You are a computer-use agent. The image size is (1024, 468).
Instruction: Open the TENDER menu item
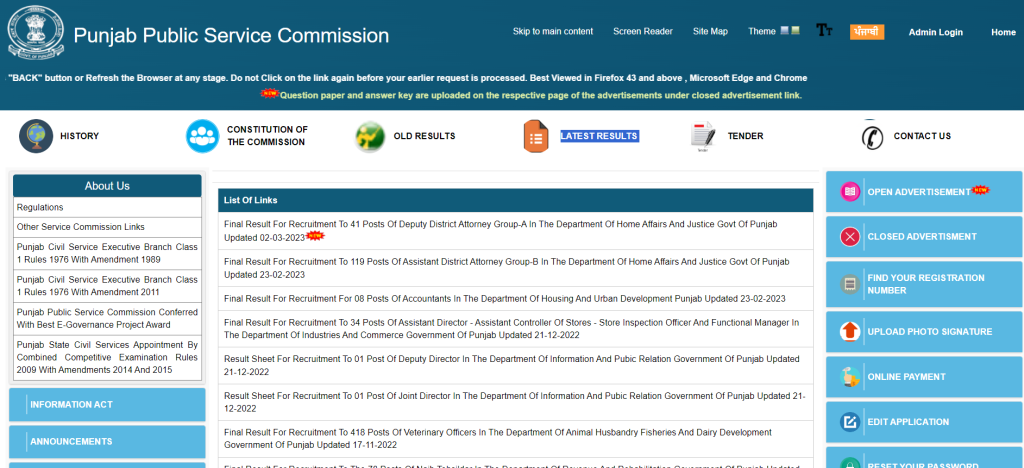click(745, 136)
